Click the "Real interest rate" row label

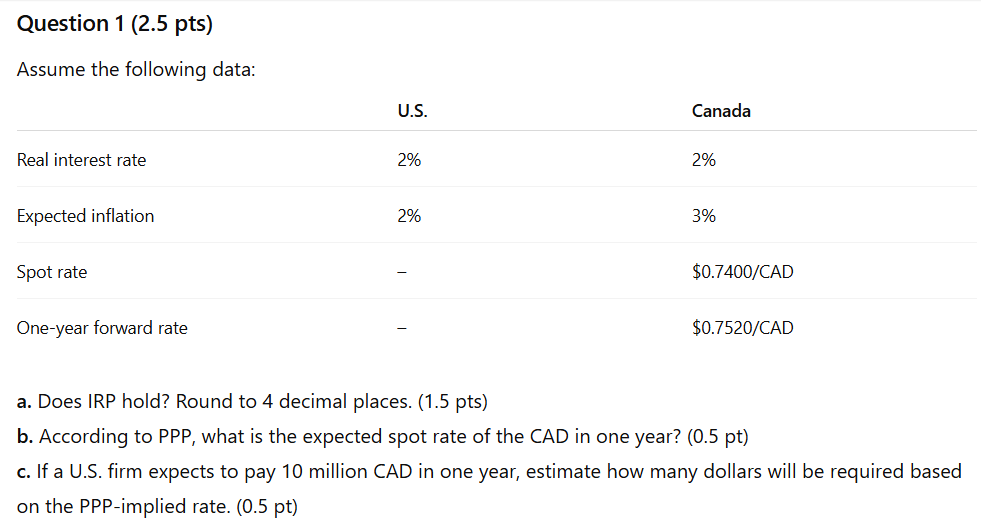[82, 160]
